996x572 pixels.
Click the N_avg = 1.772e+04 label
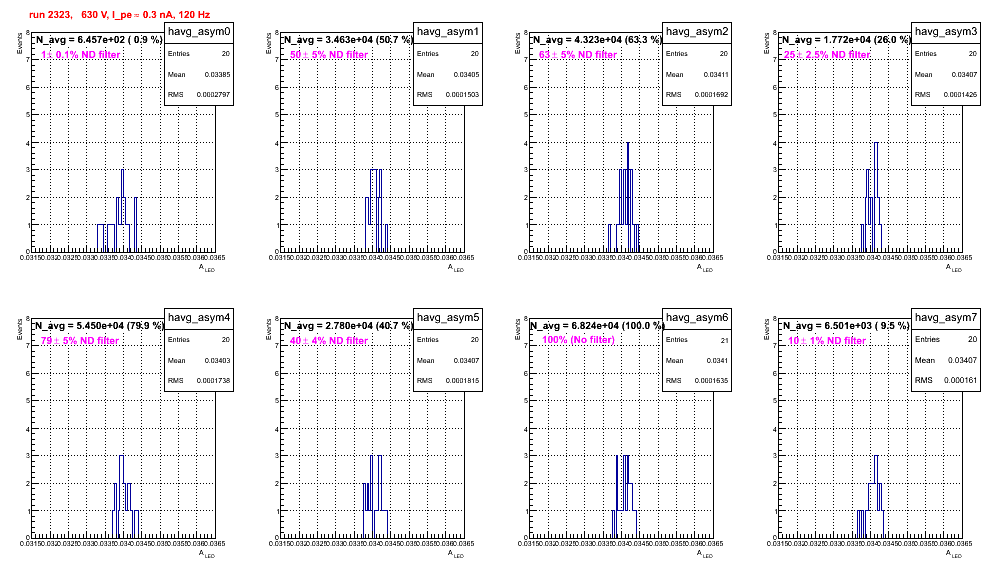click(x=845, y=39)
